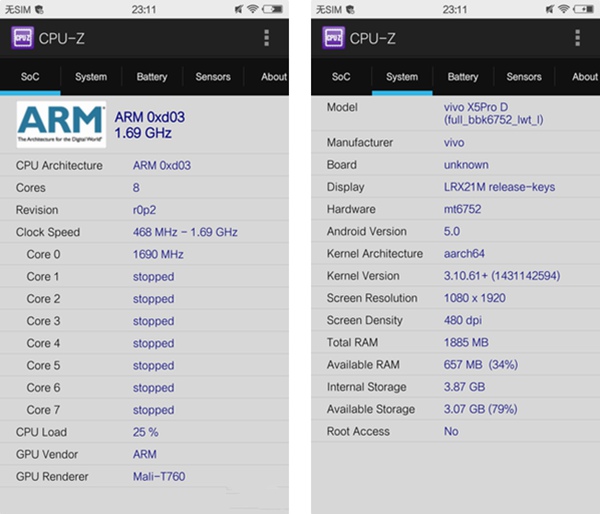Tap the CPU-Z app icon in right screen
Image resolution: width=600 pixels, height=514 pixels.
(334, 38)
